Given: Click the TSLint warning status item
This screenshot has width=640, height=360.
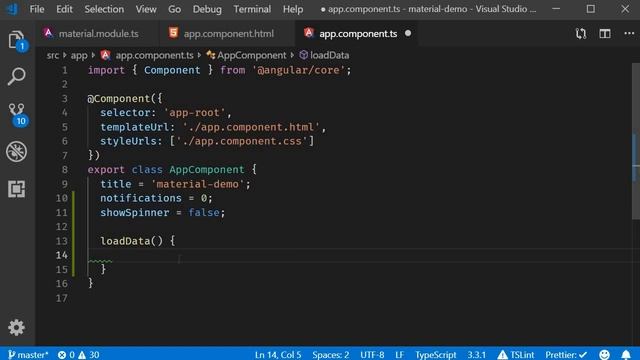Looking at the screenshot, I should pos(516,355).
